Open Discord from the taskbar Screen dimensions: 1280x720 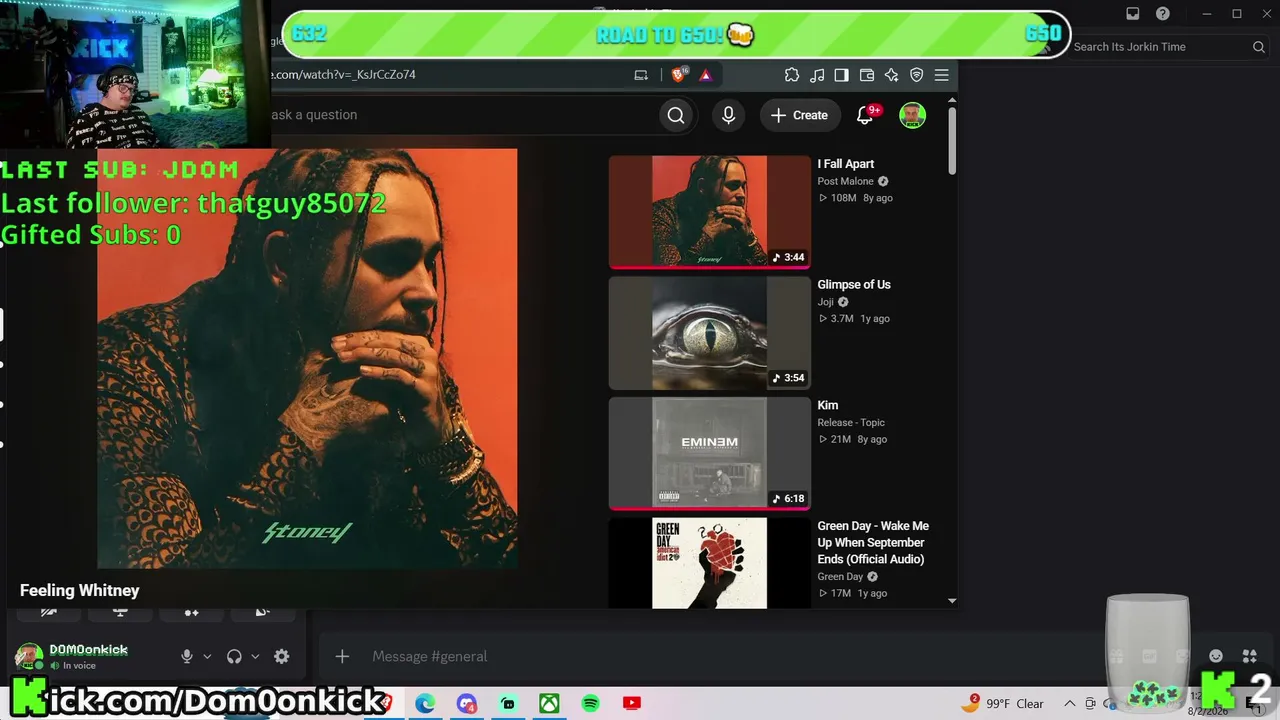click(467, 703)
